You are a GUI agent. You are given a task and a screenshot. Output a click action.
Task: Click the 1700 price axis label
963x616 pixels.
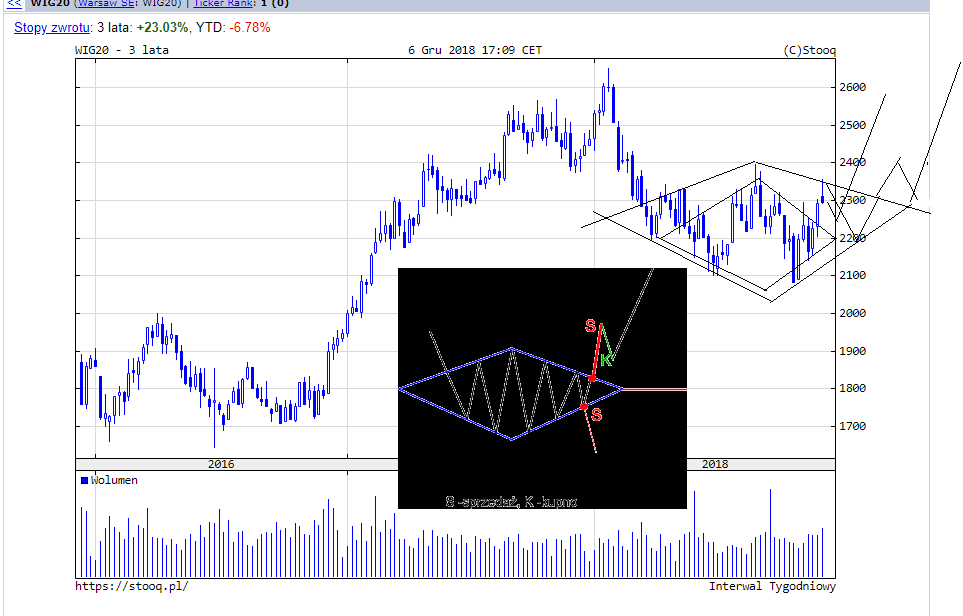(x=852, y=426)
